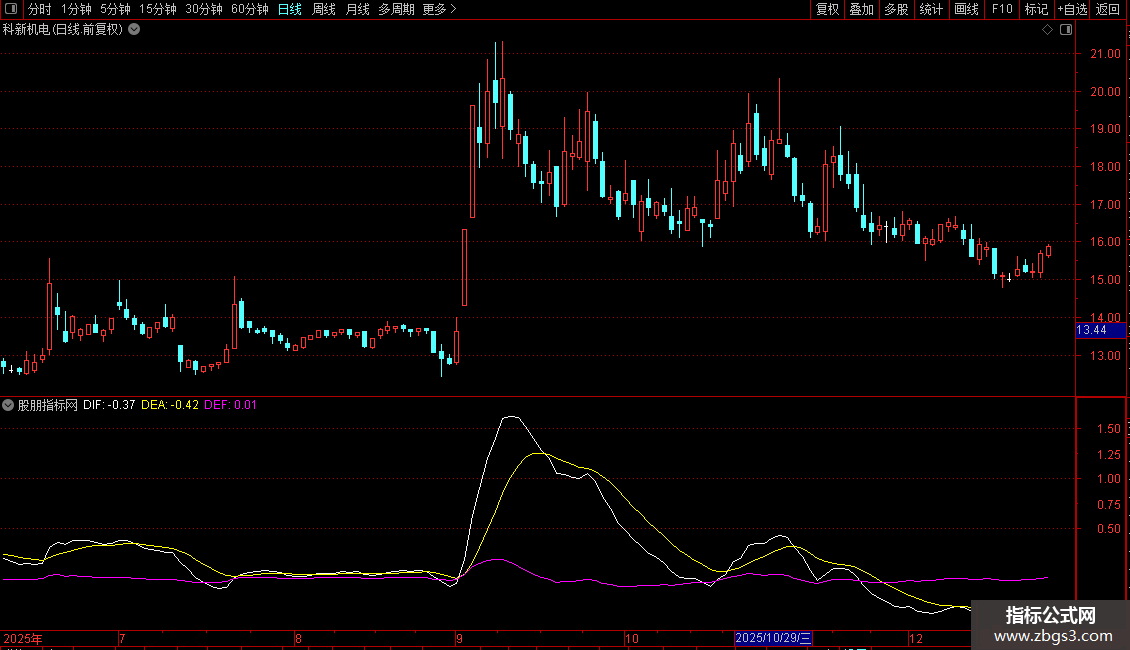Click the 2025年 label on time axis
The height and width of the screenshot is (650, 1130).
click(23, 638)
